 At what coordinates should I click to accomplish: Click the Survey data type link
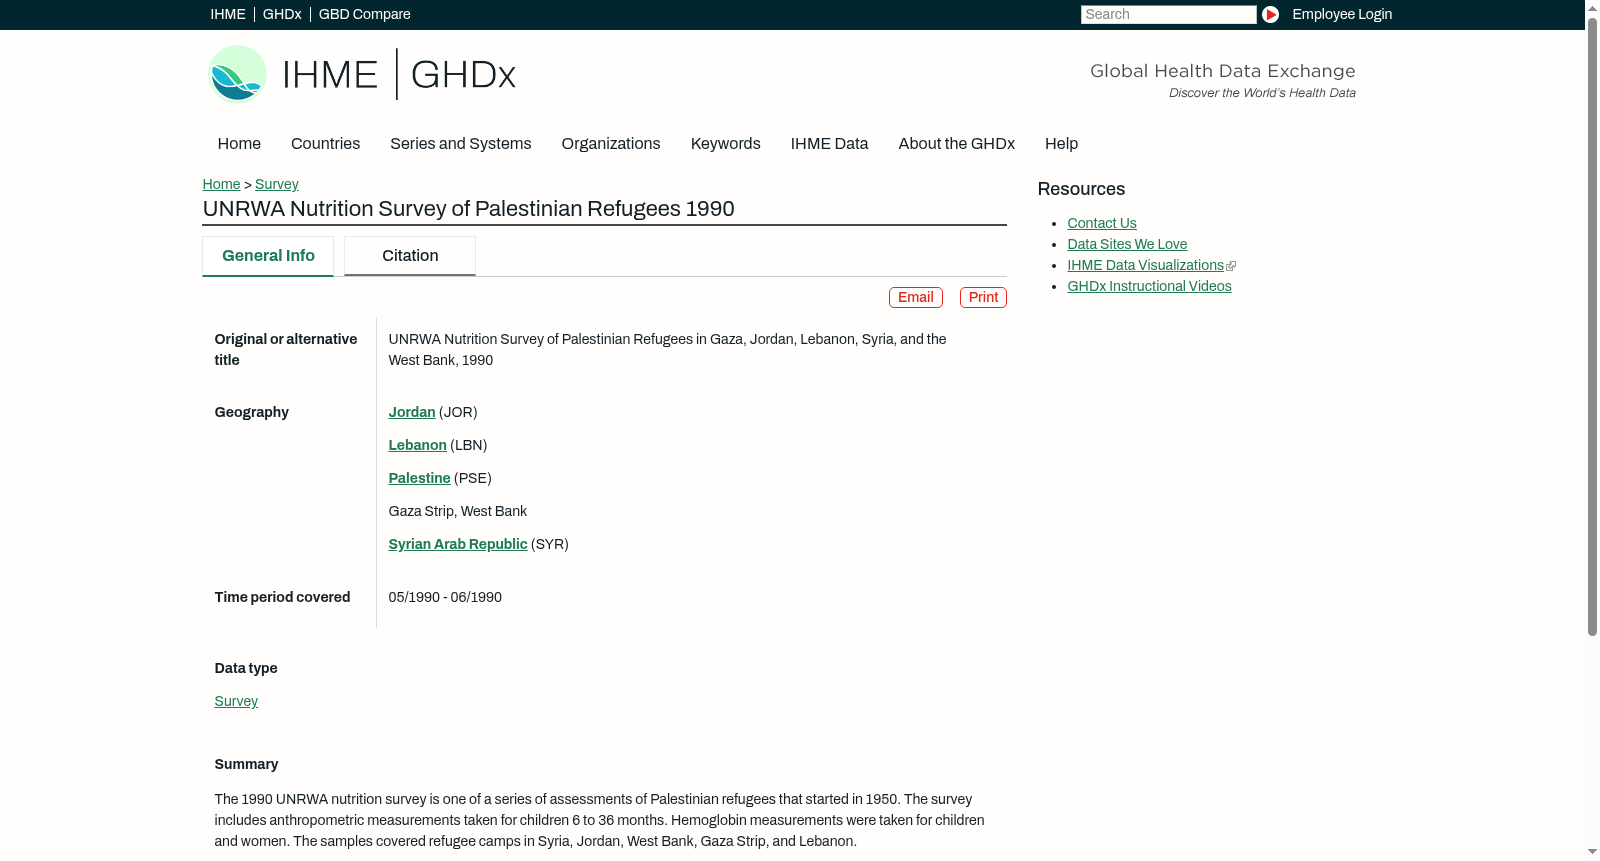[x=236, y=701]
